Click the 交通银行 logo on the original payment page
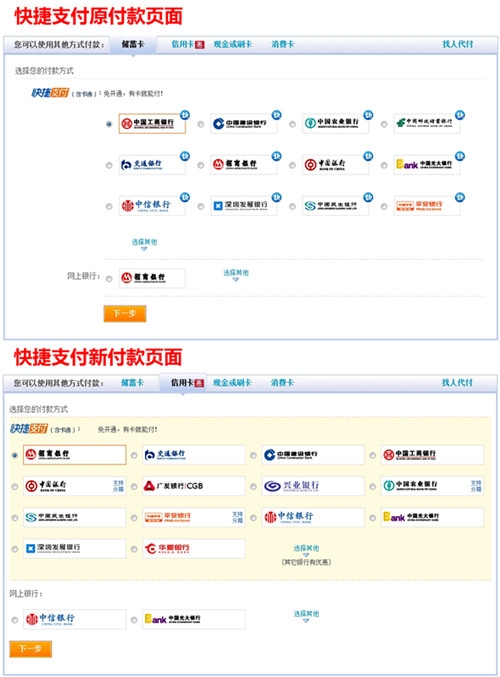Image resolution: width=500 pixels, height=677 pixels. pos(152,165)
